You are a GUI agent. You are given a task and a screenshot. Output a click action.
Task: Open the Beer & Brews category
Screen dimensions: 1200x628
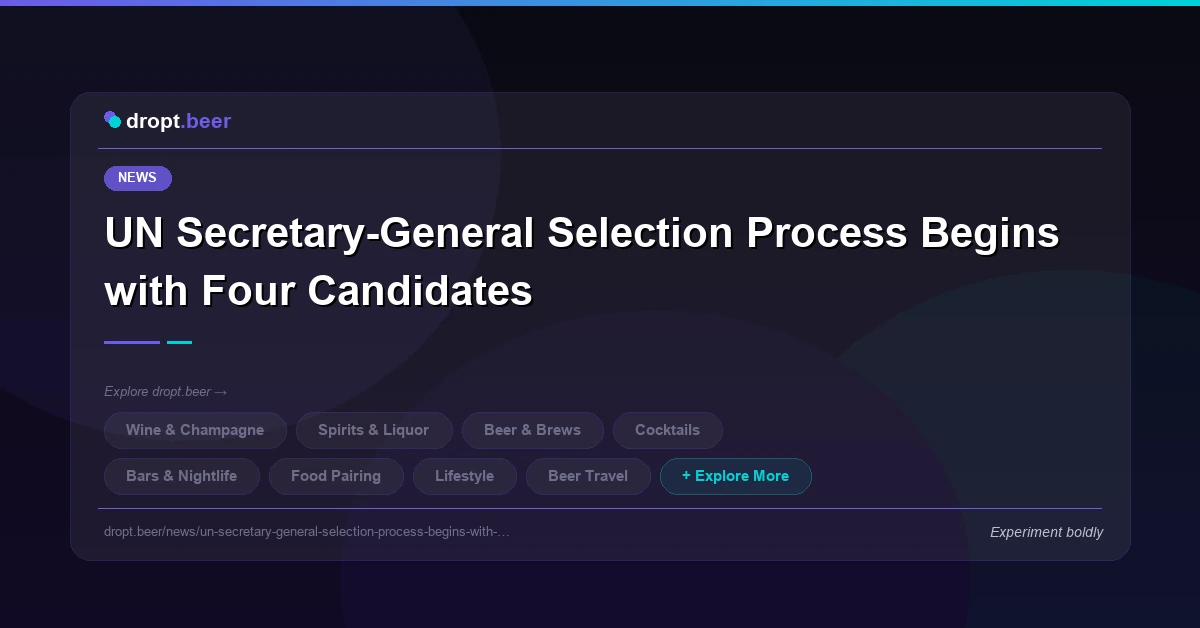(x=532, y=430)
